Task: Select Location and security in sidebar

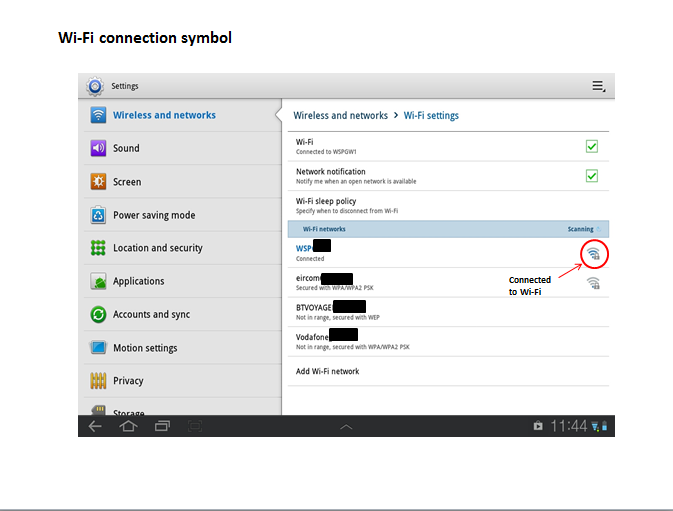Action: pyautogui.click(x=183, y=248)
